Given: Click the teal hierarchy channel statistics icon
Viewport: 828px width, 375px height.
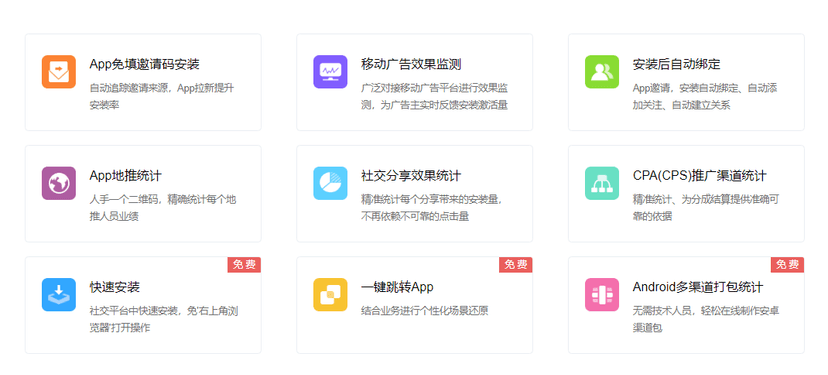Looking at the screenshot, I should click(x=601, y=183).
